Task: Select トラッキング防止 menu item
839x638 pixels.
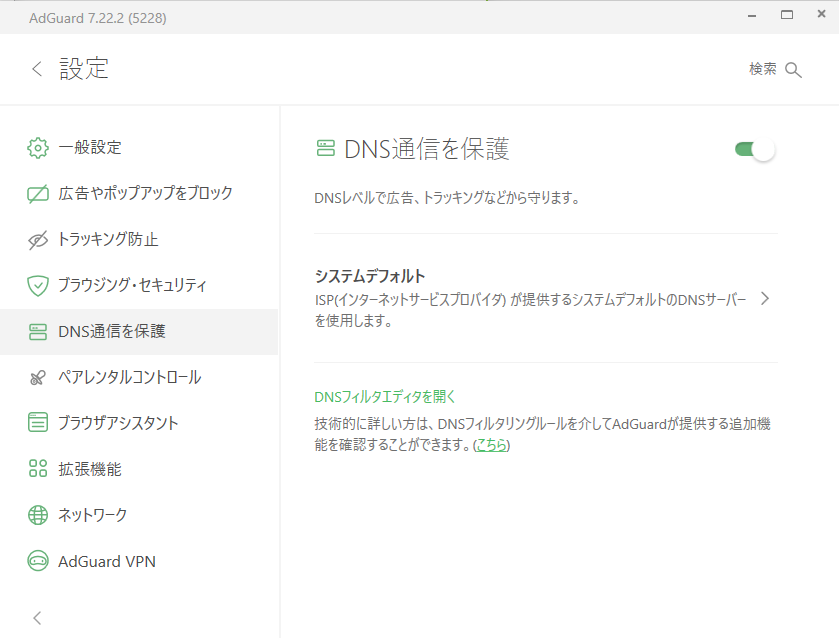Action: (x=108, y=240)
